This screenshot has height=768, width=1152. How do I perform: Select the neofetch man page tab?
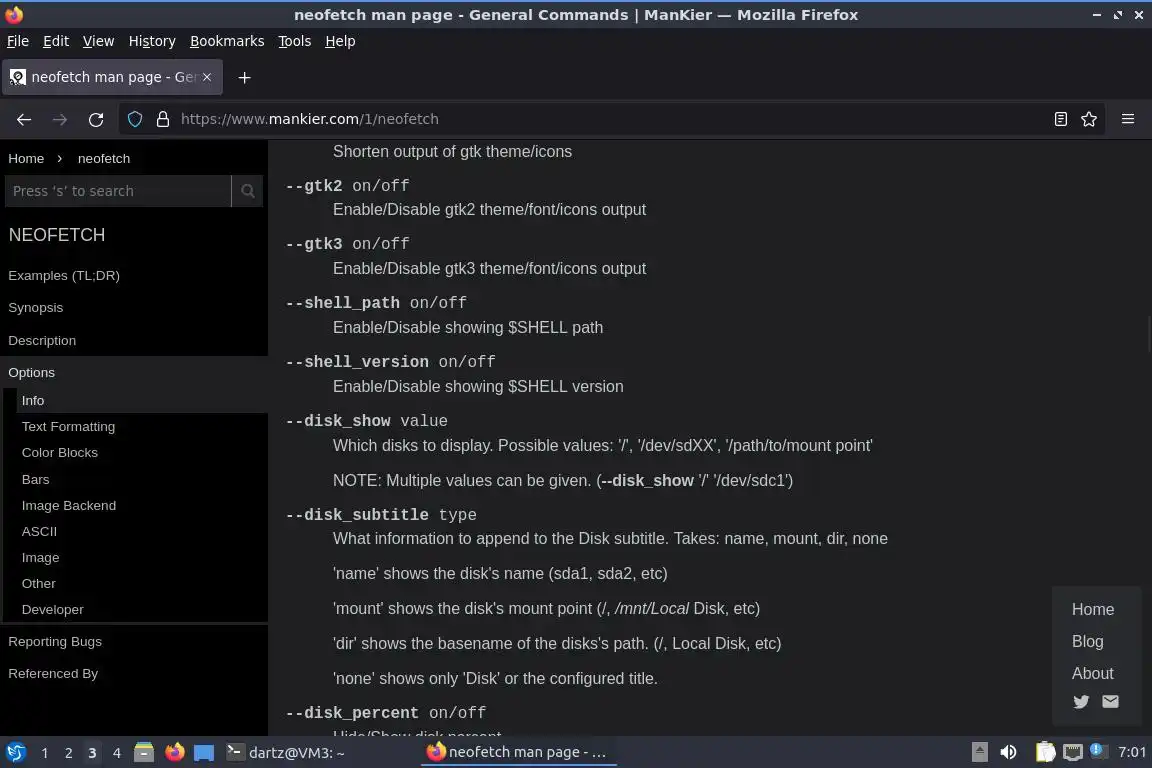[x=112, y=76]
